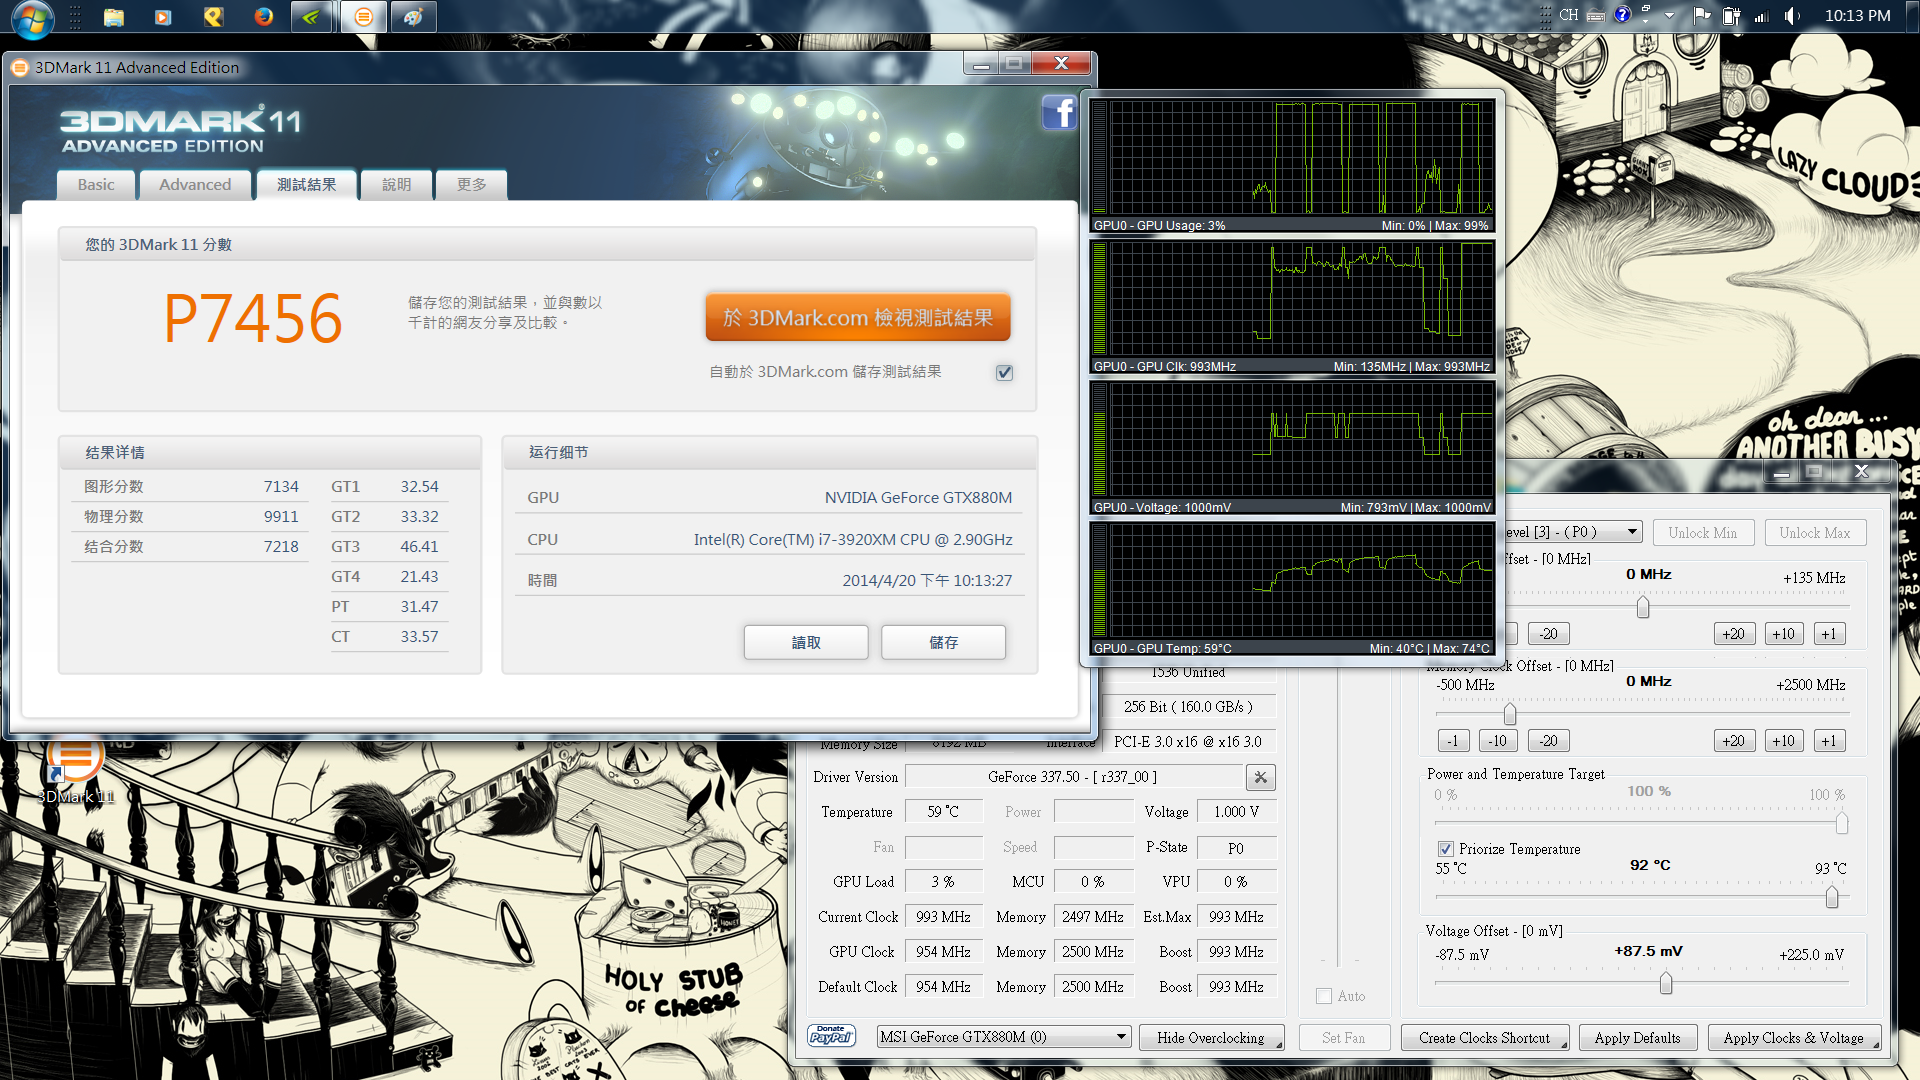
Task: Open the MSI GeForce GTX880M GPU dropdown
Action: pos(1003,1037)
